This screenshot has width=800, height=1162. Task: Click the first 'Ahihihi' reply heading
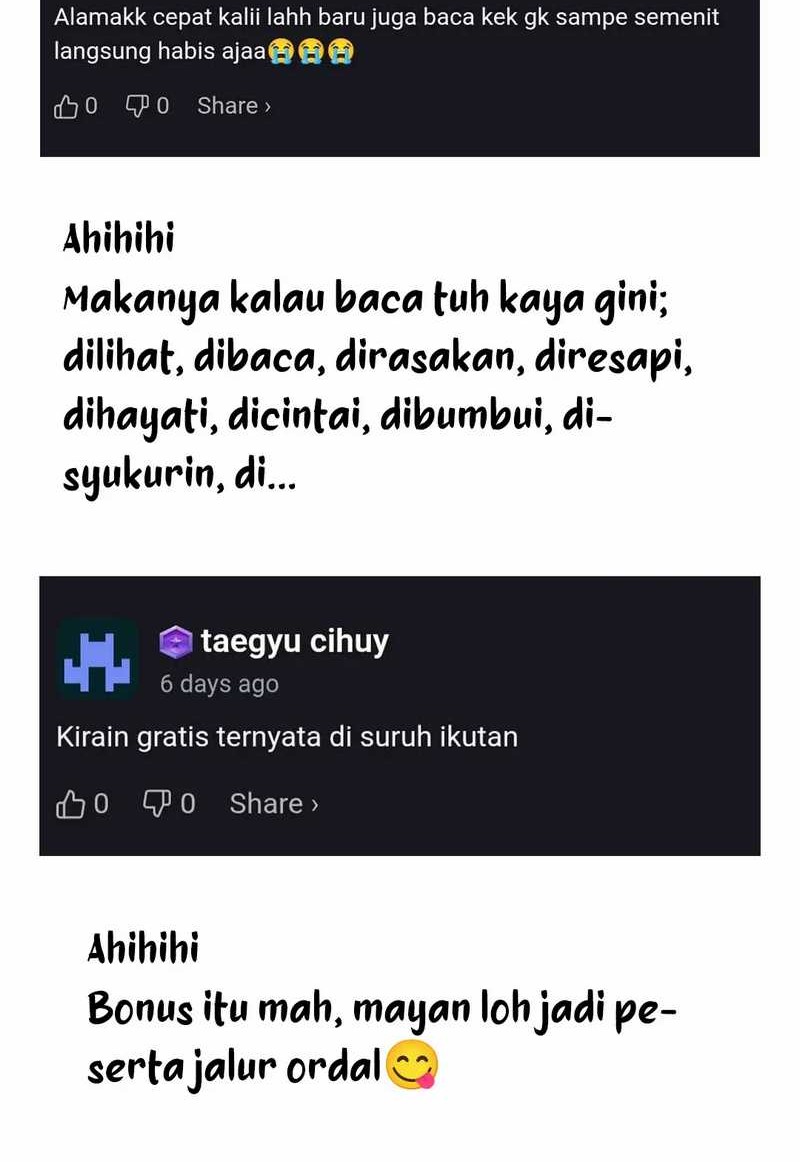[x=119, y=239]
